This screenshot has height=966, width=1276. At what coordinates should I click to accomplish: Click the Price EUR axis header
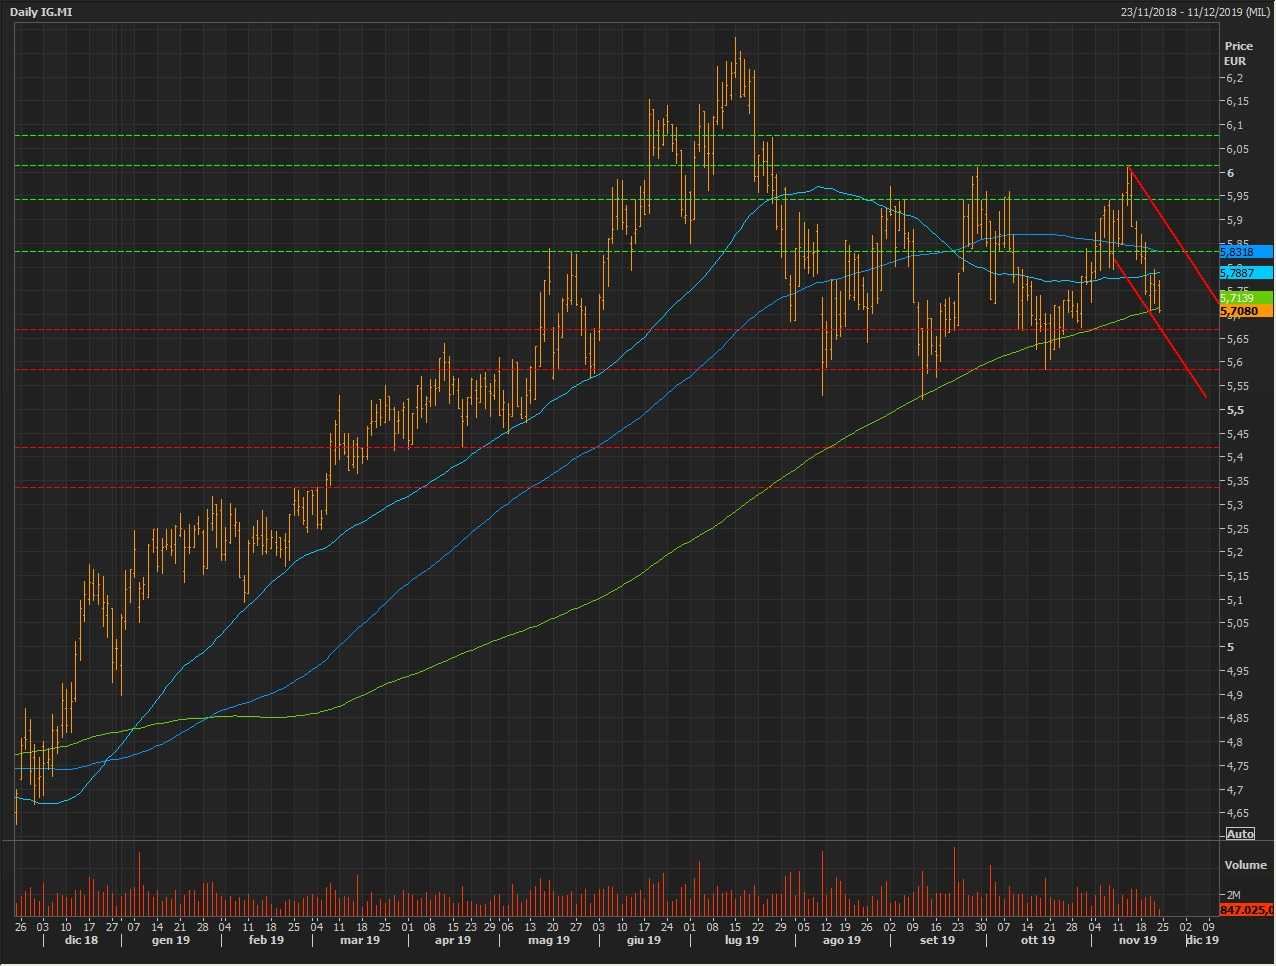[1238, 53]
